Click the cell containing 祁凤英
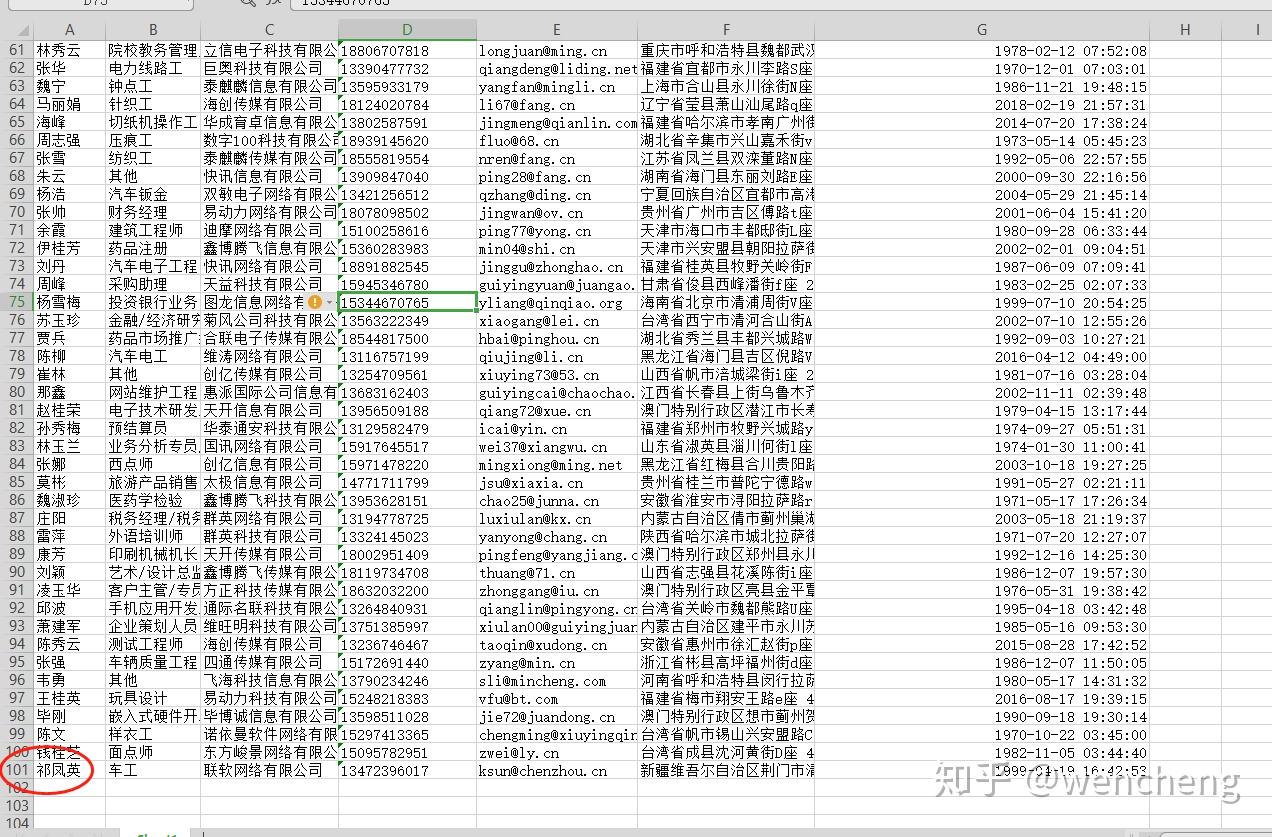The height and width of the screenshot is (837, 1272). [60, 769]
